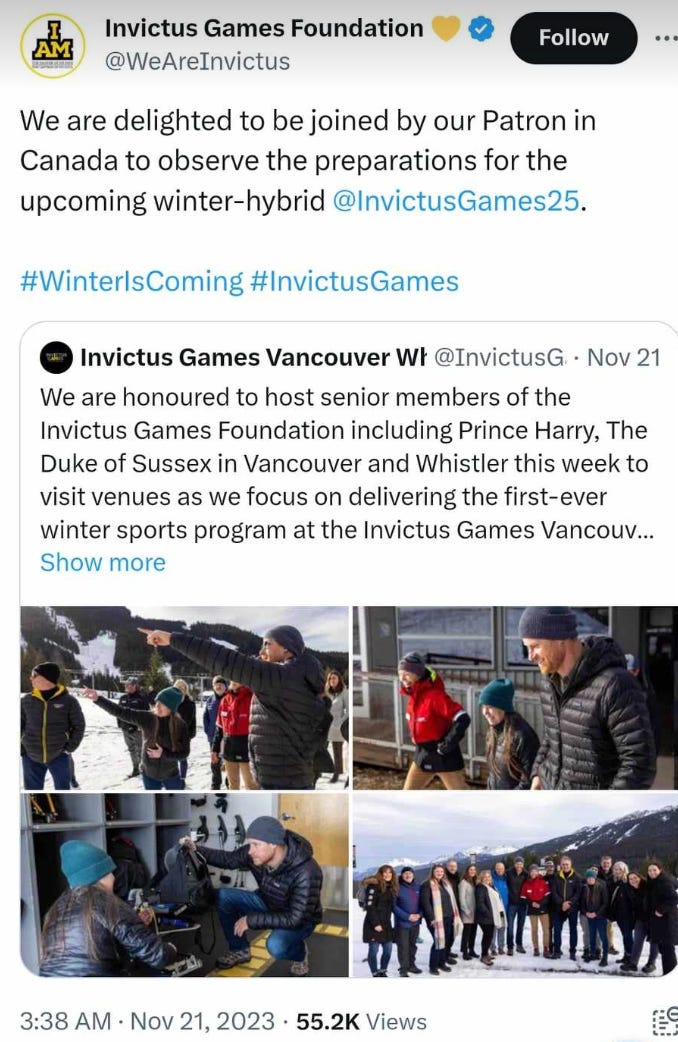The height and width of the screenshot is (1042, 678).
Task: Click the quoted tweet's Invictus Games Vancouver avatar
Action: pyautogui.click(x=56, y=358)
